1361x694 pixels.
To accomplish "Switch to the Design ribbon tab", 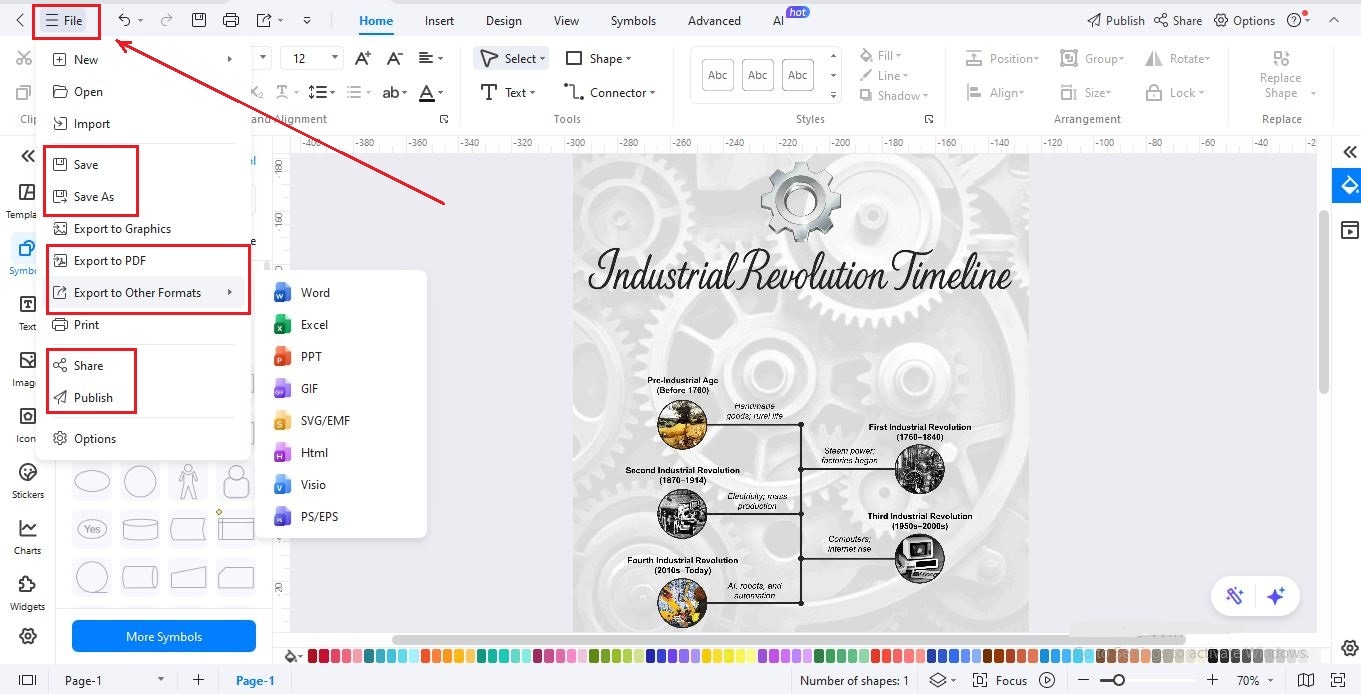I will pos(503,20).
